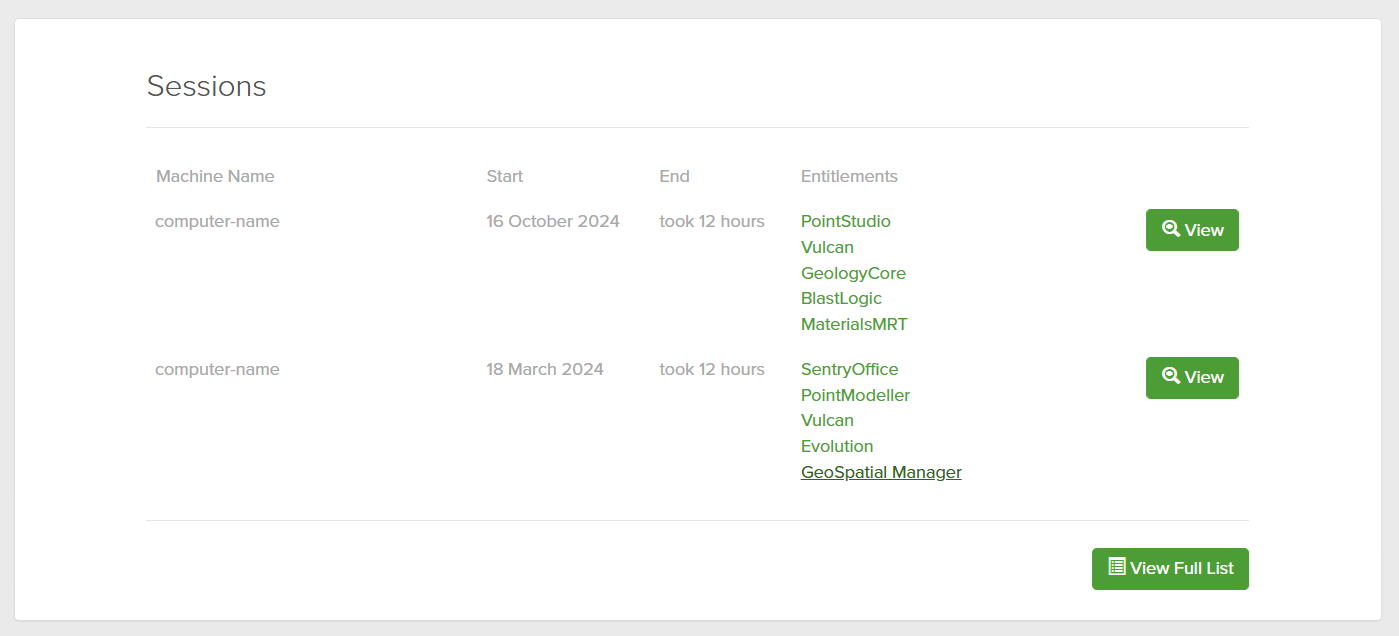The height and width of the screenshot is (636, 1399).
Task: View the 18 March 2024 session
Action: click(x=1192, y=377)
